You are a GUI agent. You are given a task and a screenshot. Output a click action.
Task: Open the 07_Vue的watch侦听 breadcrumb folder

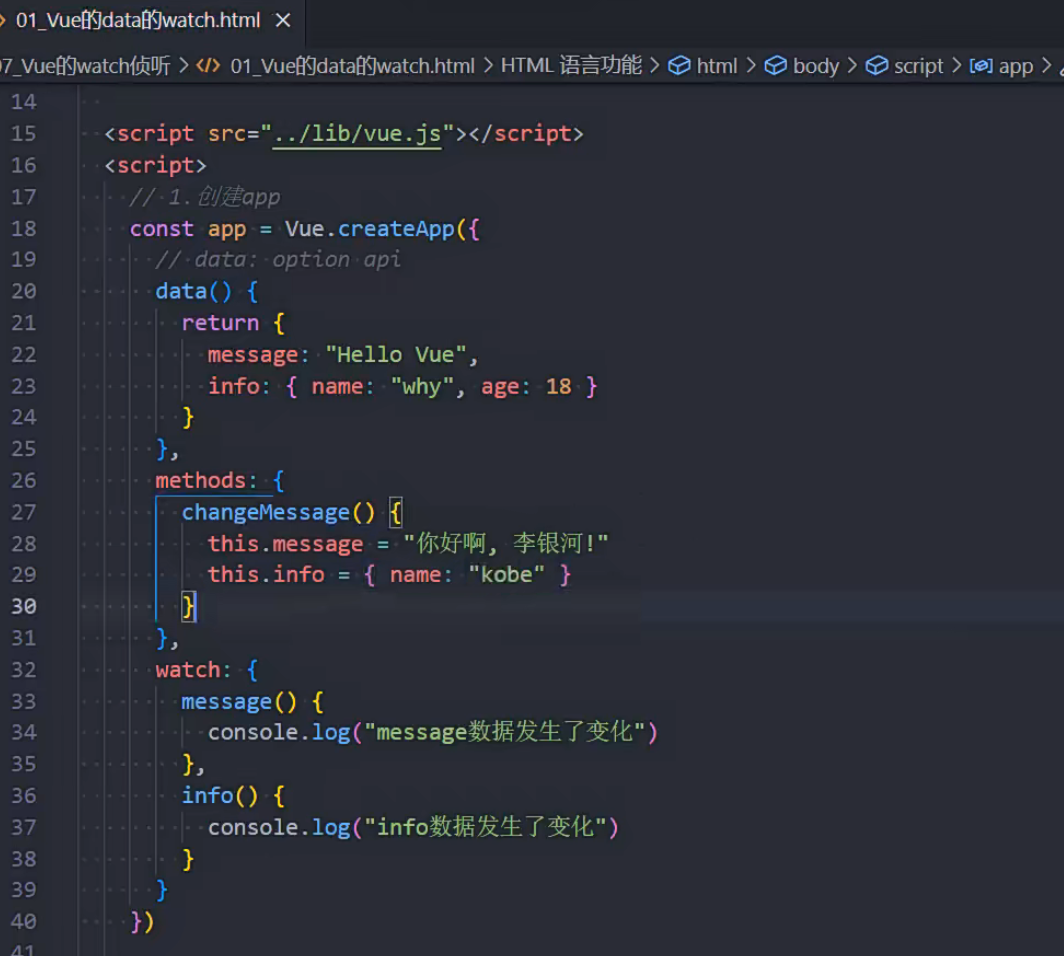pos(85,66)
